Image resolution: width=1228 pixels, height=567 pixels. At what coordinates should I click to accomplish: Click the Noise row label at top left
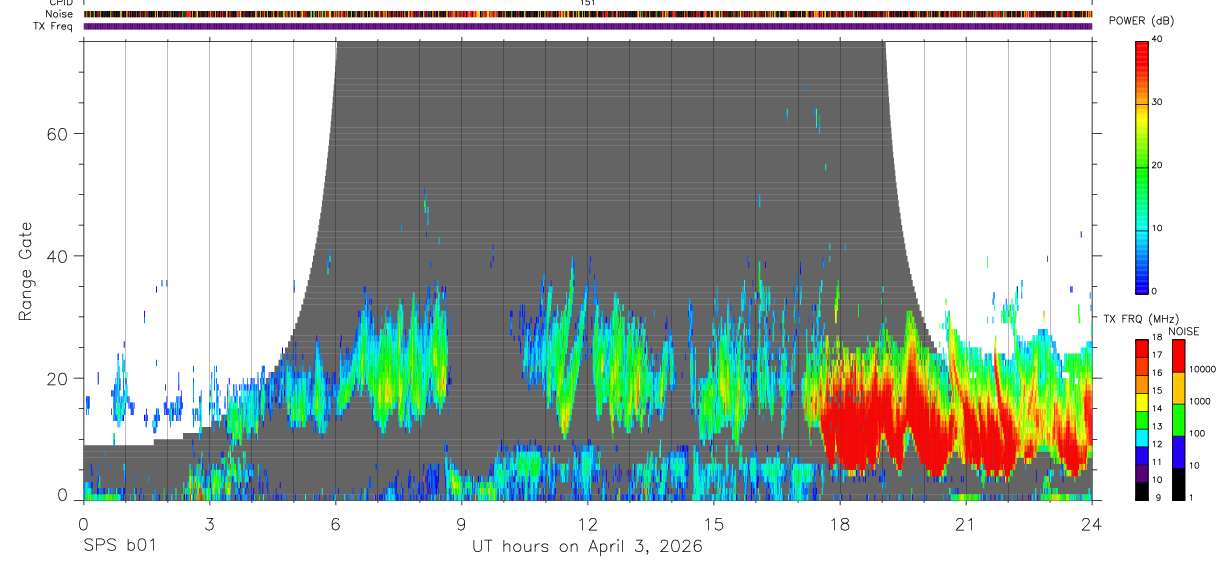(60, 14)
